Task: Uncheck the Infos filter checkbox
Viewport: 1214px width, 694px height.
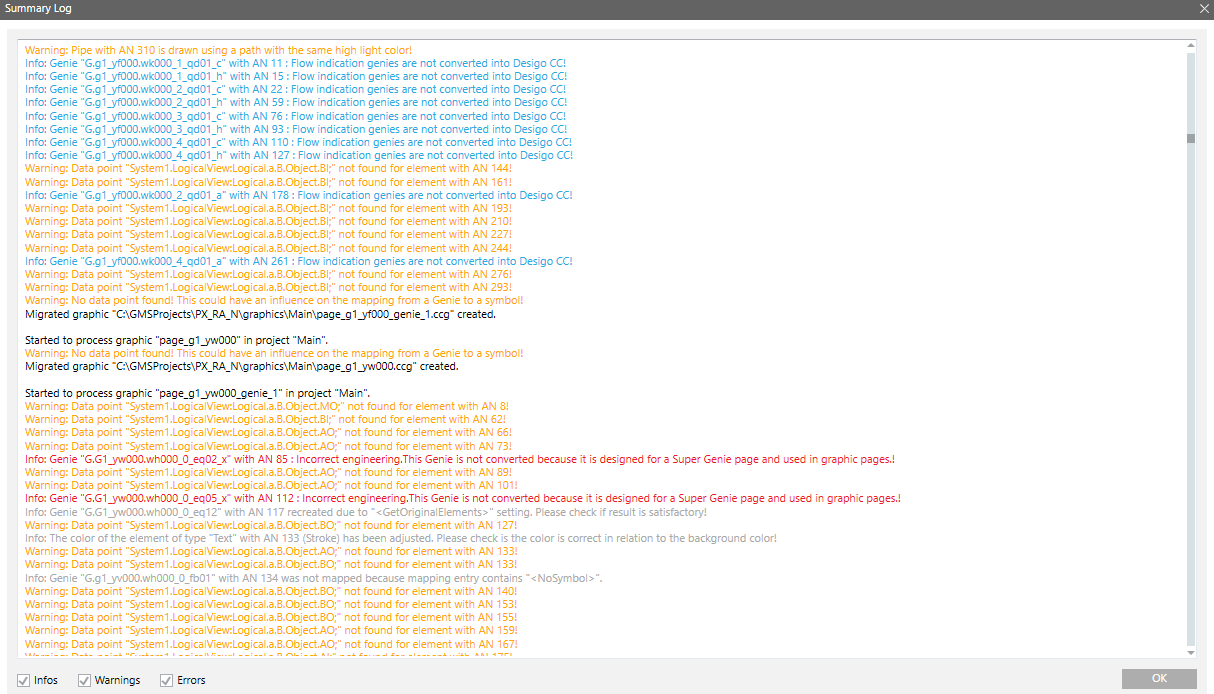Action: click(24, 681)
